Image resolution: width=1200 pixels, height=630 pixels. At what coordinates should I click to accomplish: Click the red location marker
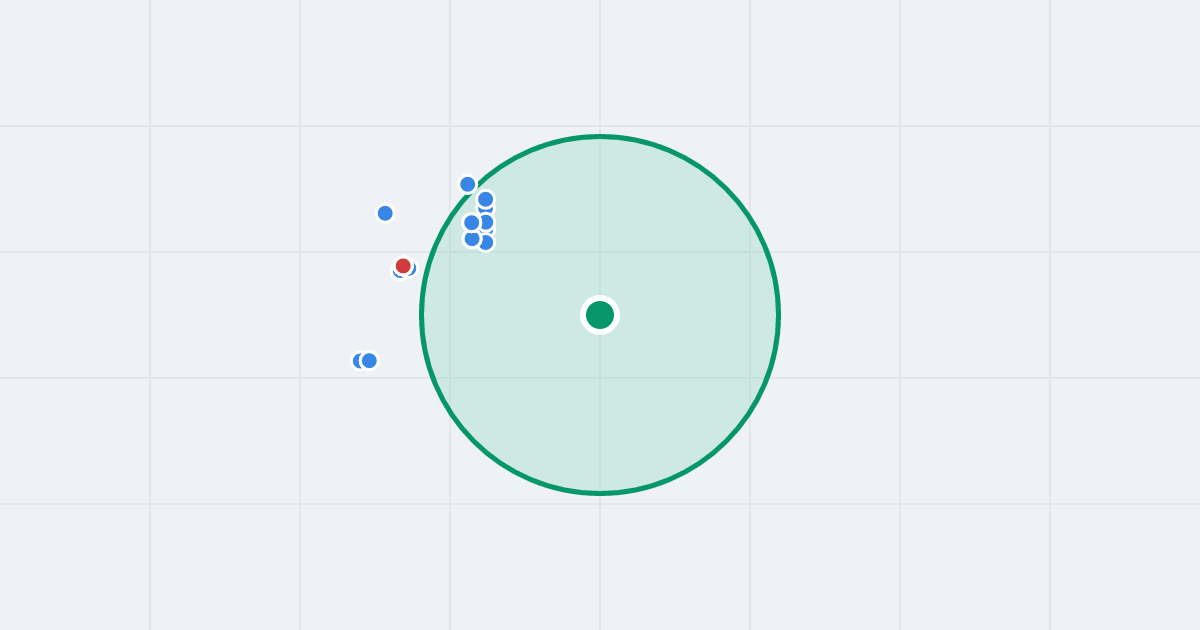click(x=403, y=266)
